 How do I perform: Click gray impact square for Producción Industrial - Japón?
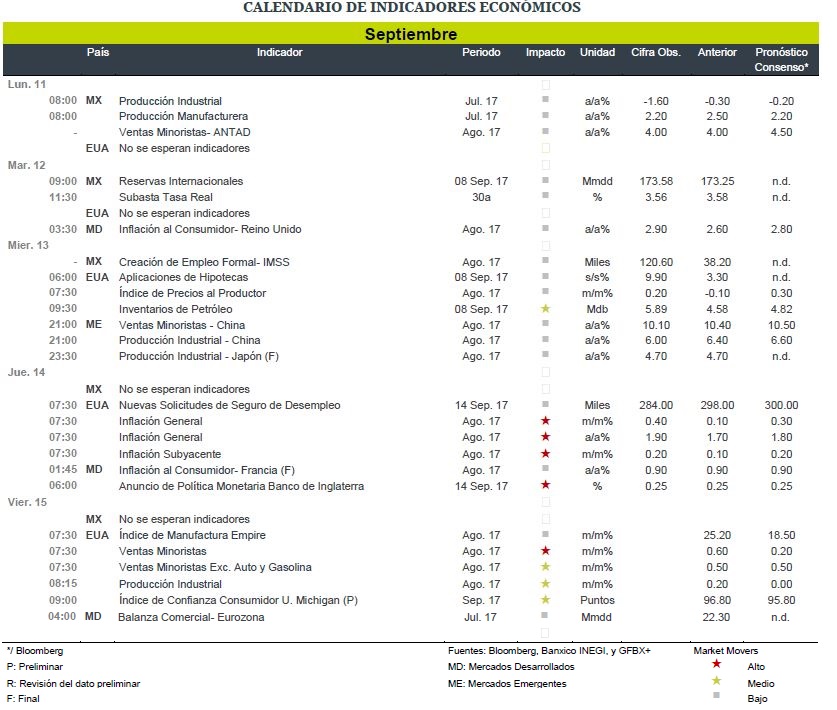(546, 354)
